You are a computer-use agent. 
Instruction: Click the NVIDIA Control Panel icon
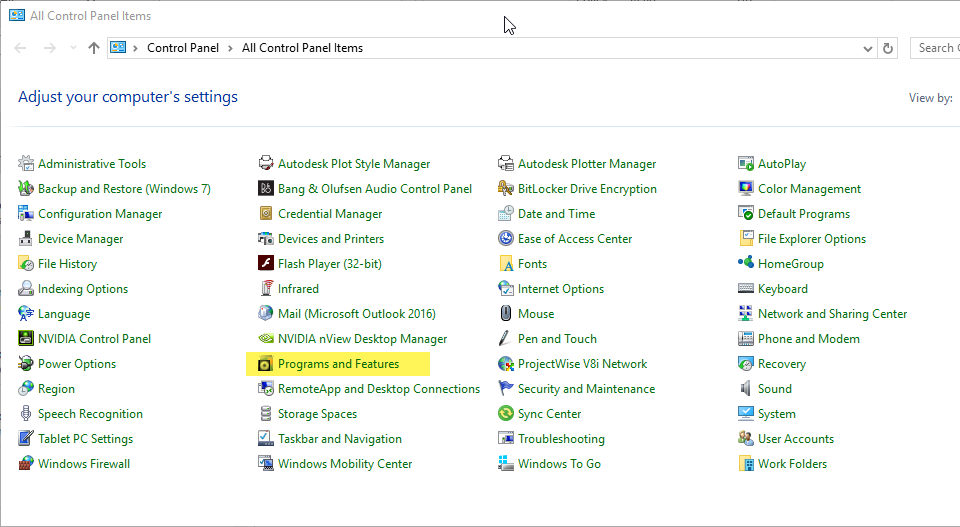(x=26, y=338)
